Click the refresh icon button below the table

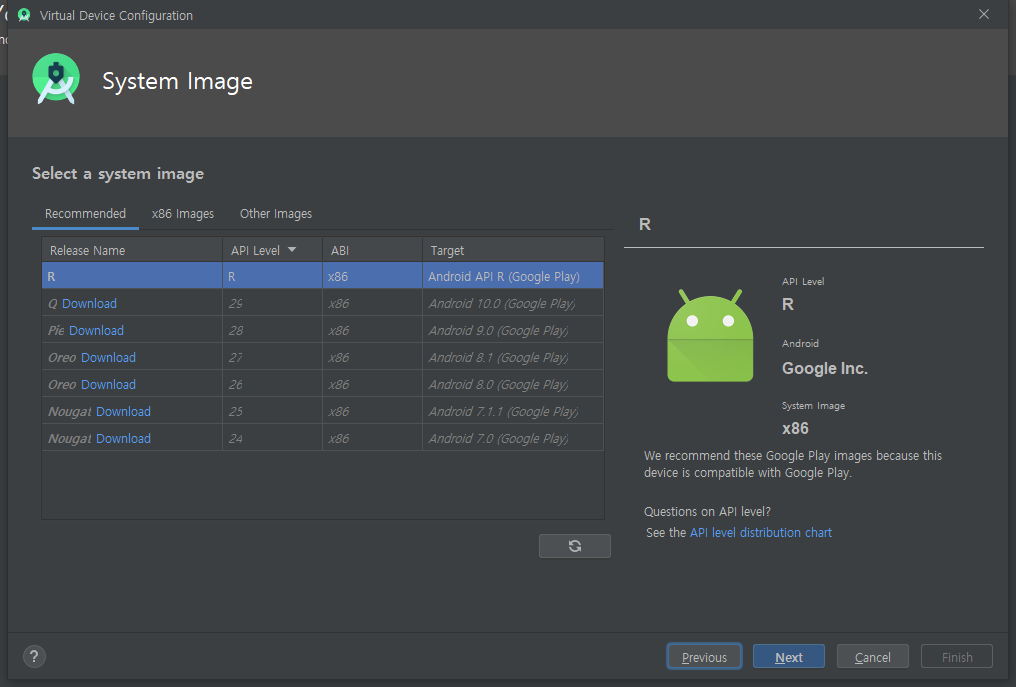(575, 546)
